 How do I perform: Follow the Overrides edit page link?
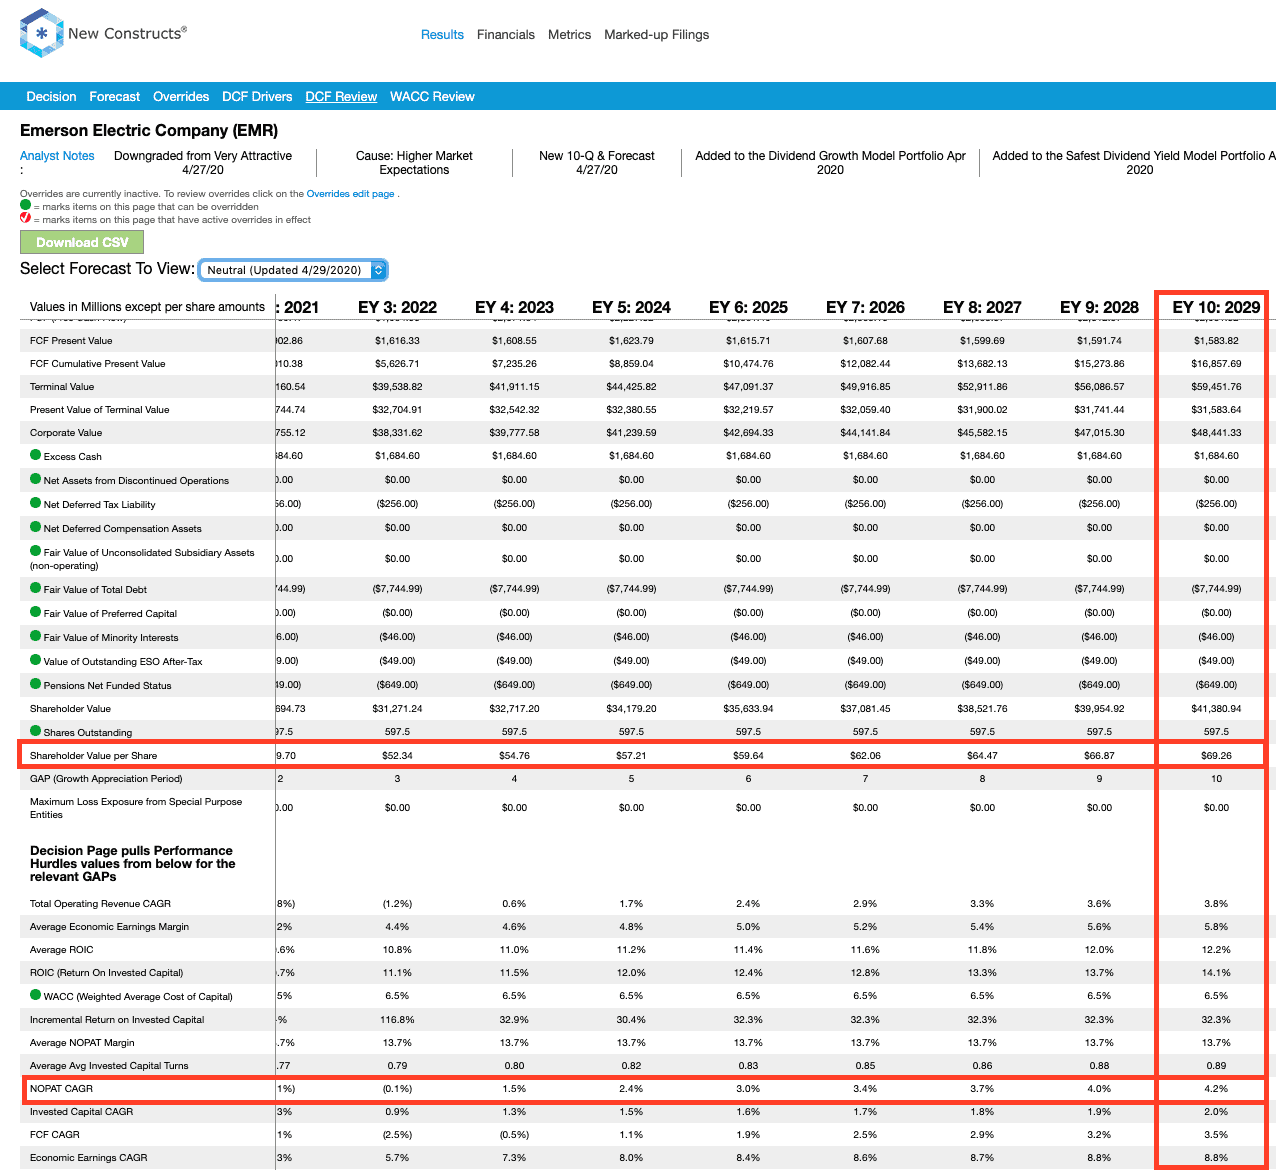pos(350,194)
